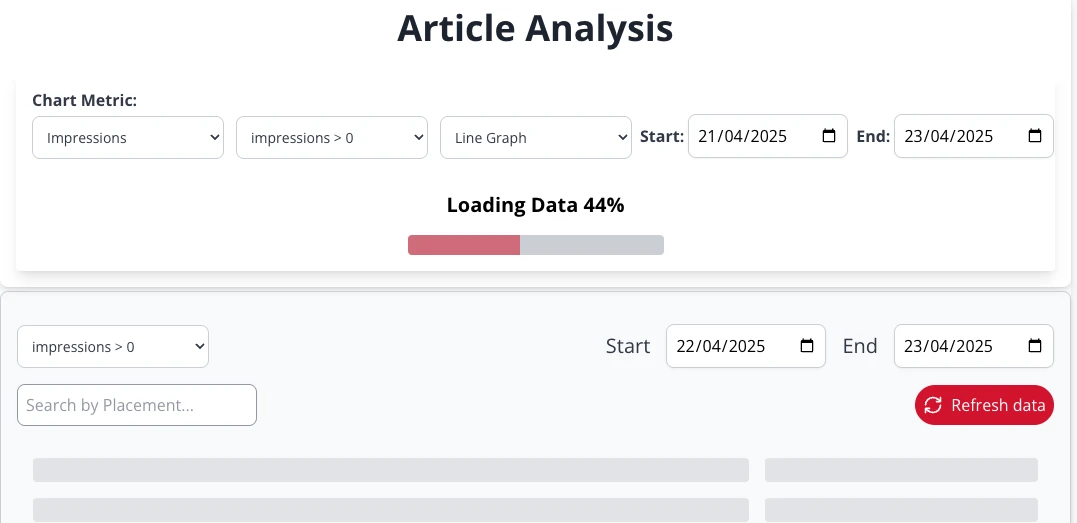
Task: Click the 21/04/2025 start date text
Action: [744, 137]
